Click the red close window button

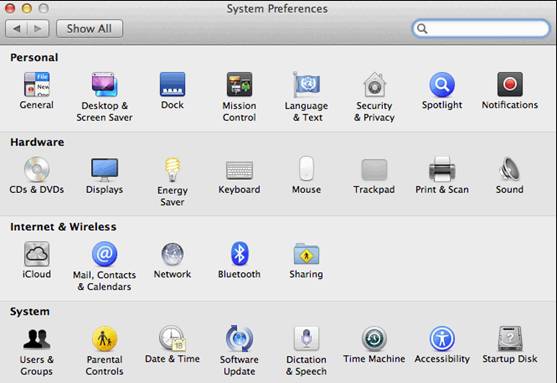click(10, 8)
